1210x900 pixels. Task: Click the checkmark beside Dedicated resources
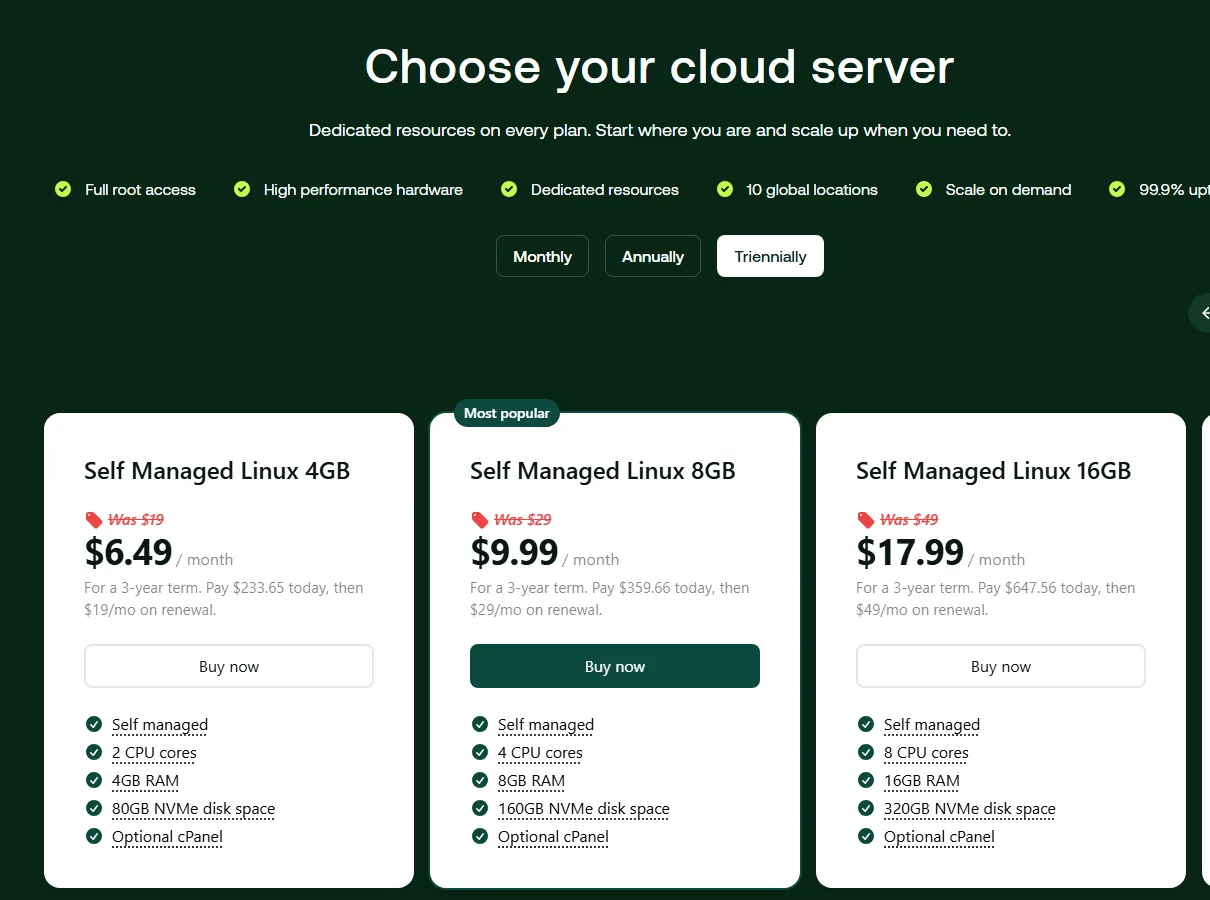pos(509,189)
